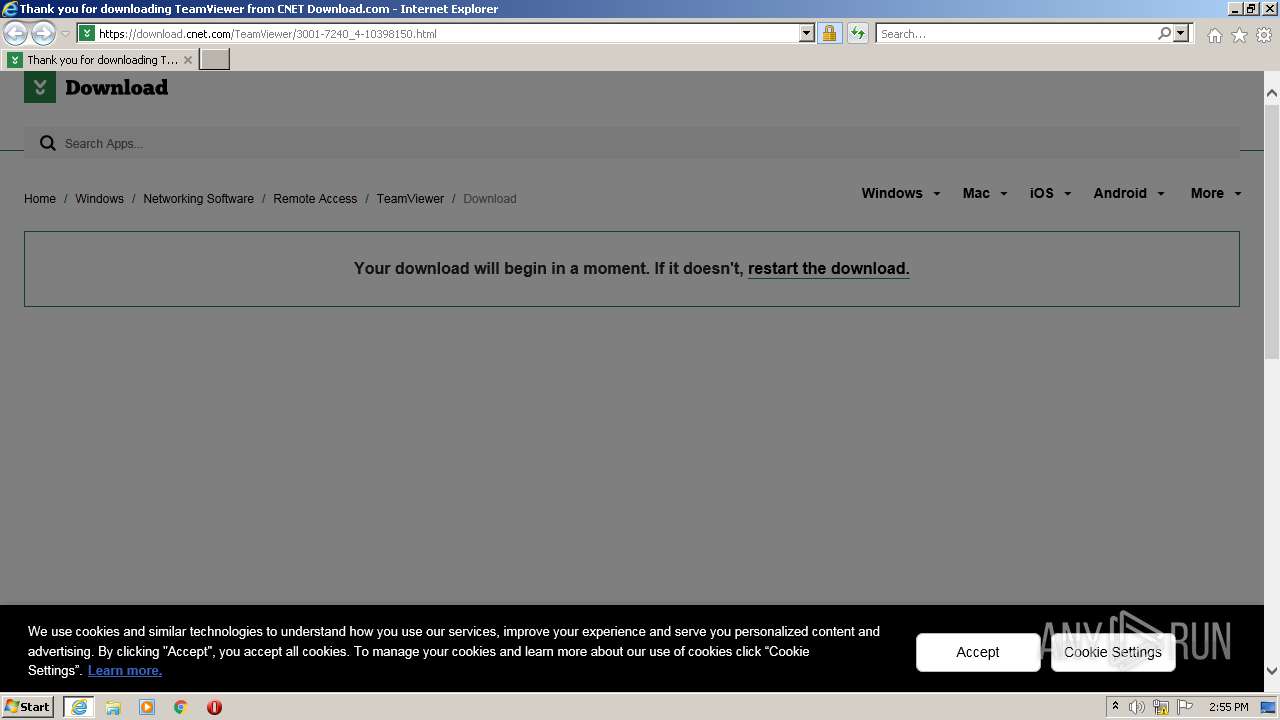Open the TeamViewer breadcrumb link
The width and height of the screenshot is (1280, 720).
410,199
